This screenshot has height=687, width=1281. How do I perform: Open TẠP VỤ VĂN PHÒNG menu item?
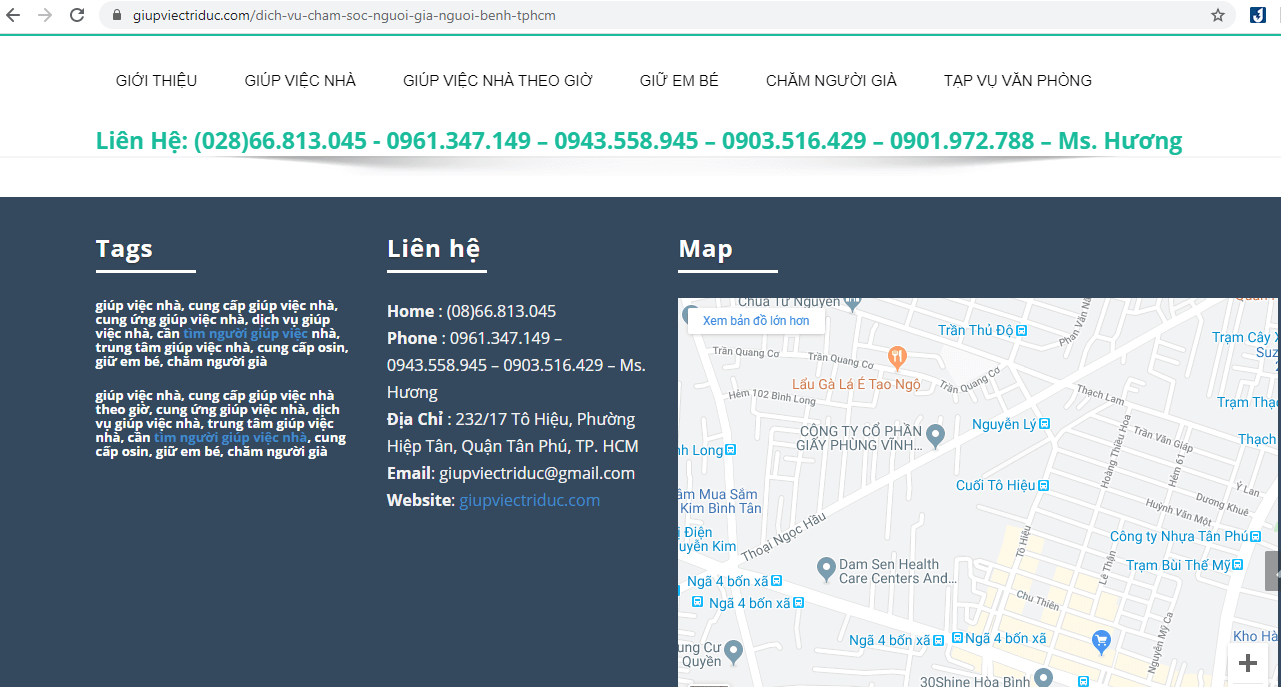tap(1018, 81)
